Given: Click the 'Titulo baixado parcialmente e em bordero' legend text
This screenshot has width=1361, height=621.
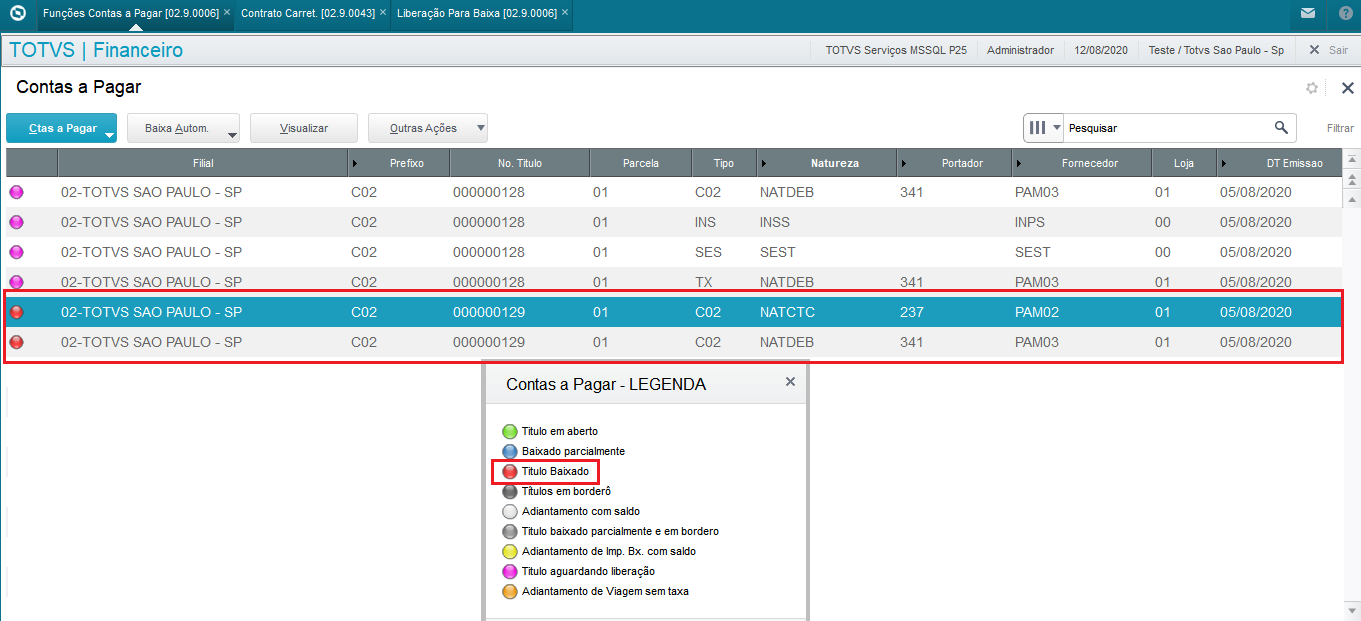Looking at the screenshot, I should click(x=620, y=531).
